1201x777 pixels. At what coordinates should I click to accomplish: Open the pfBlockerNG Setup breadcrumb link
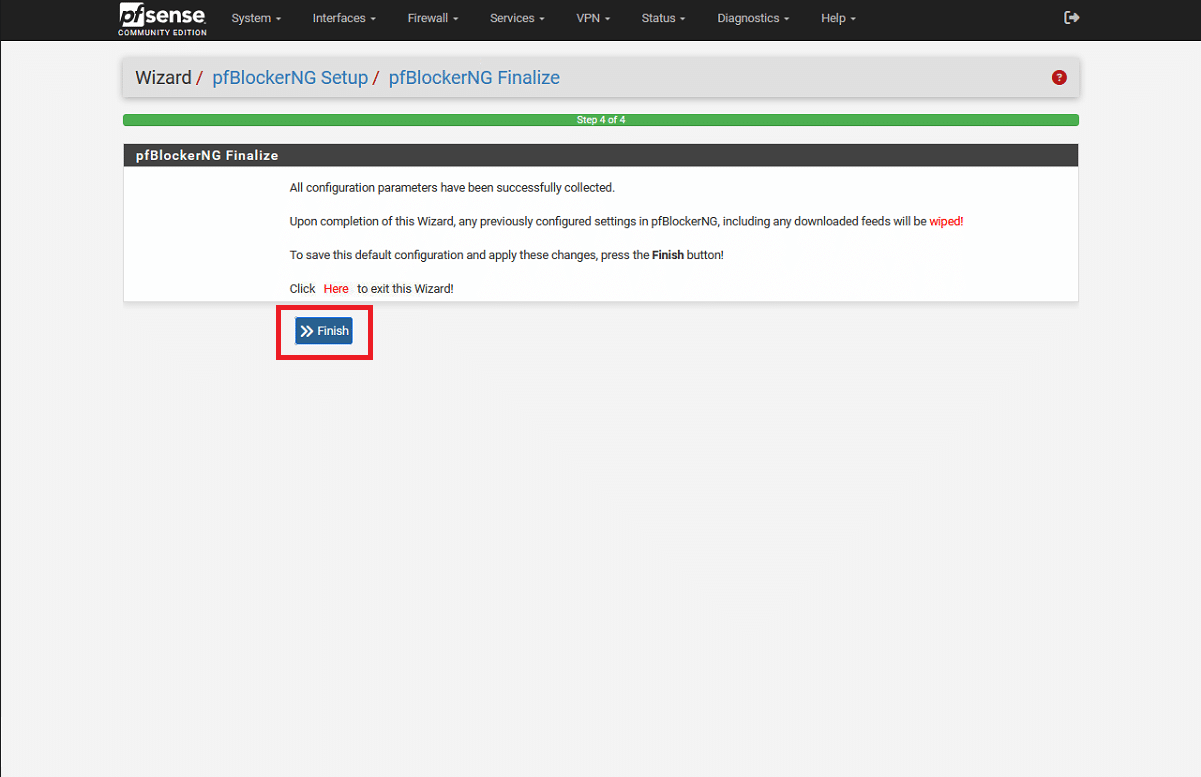[x=290, y=78]
